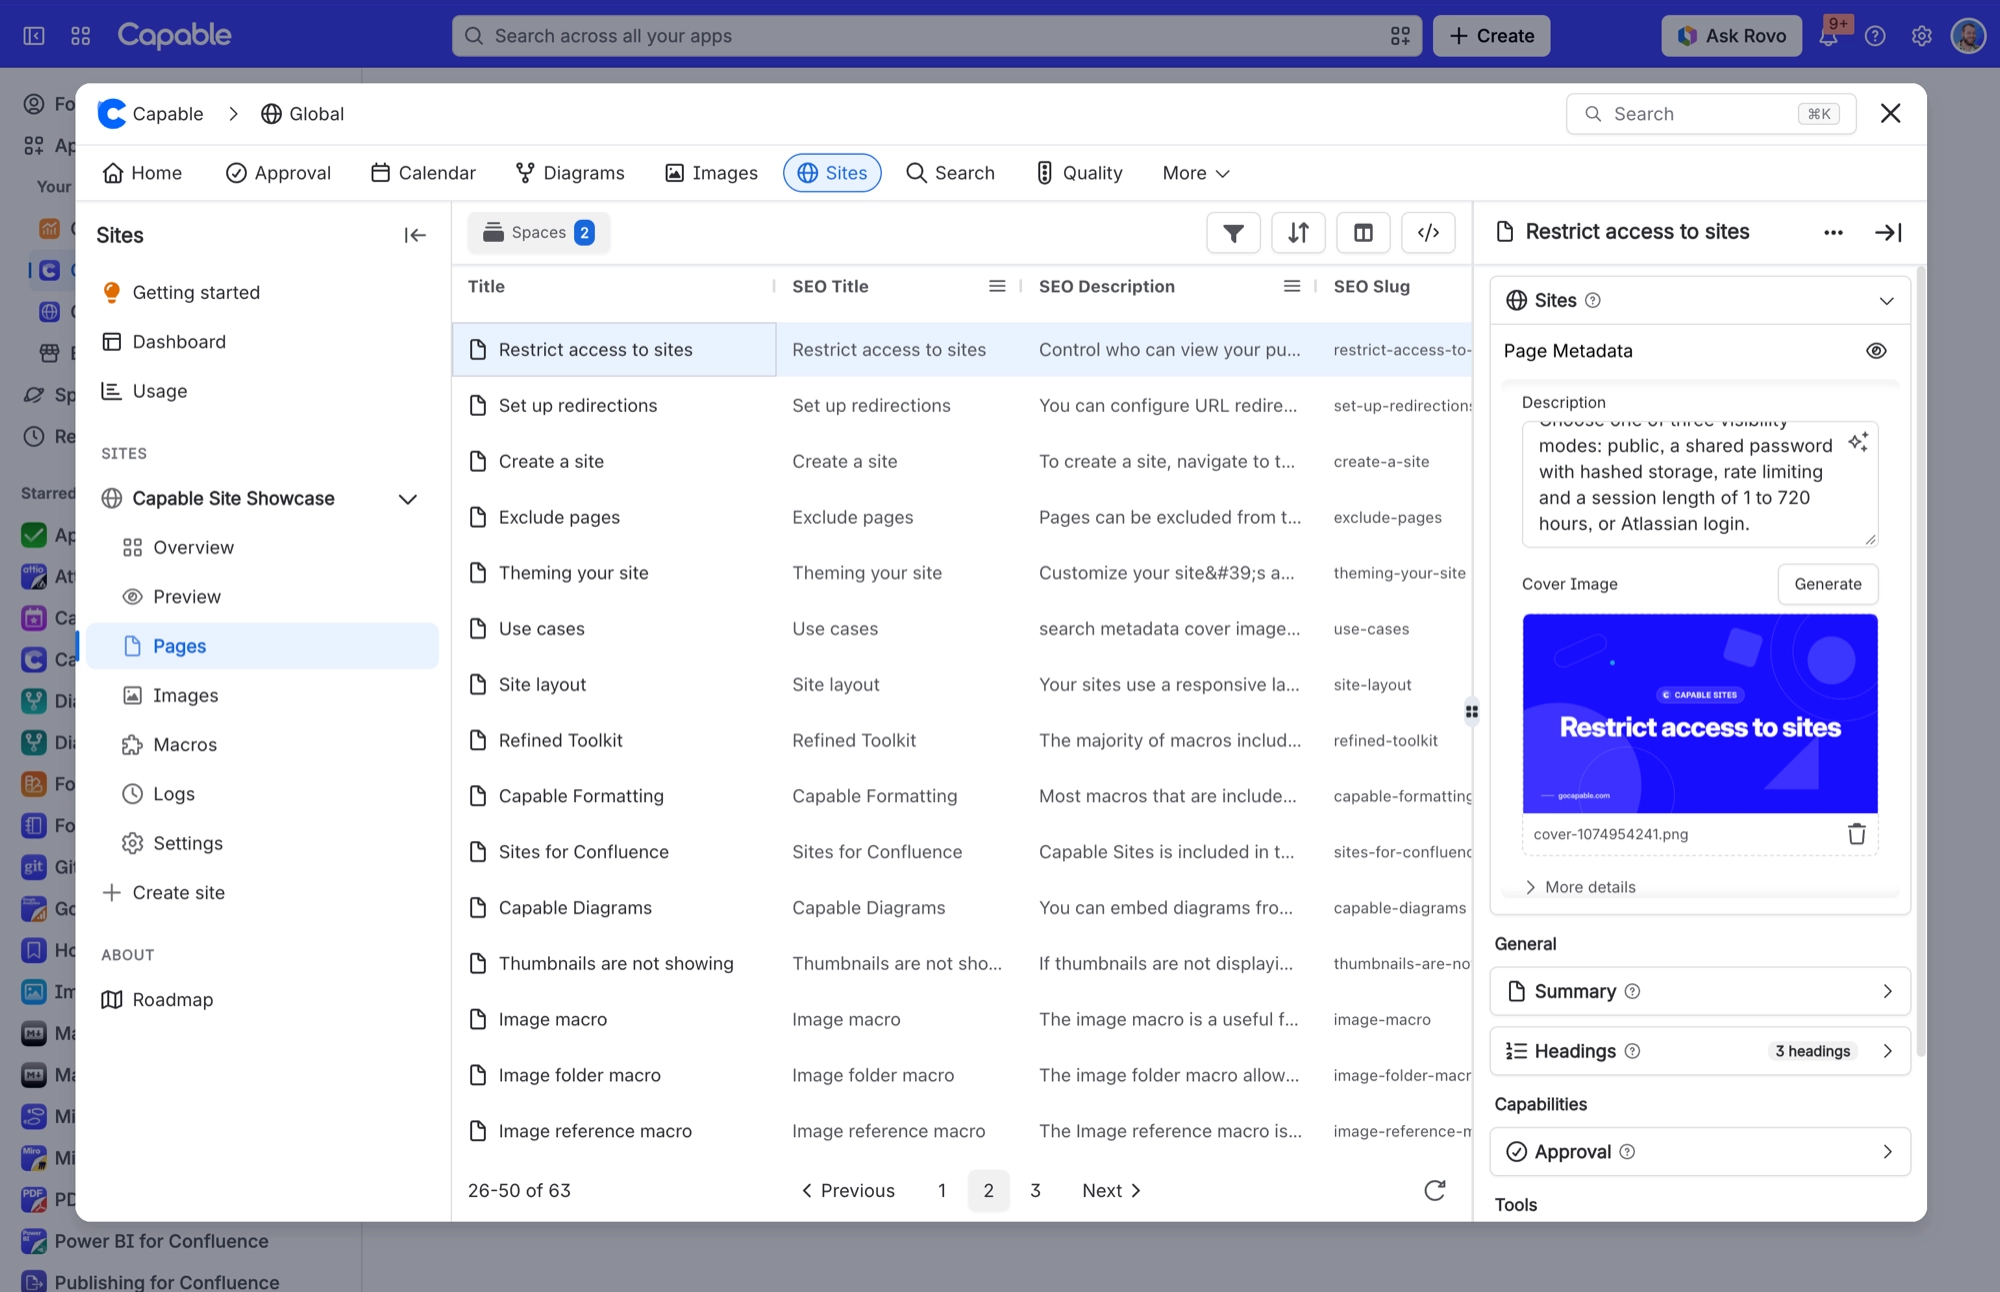This screenshot has width=2000, height=1292.
Task: Click the Description text area
Action: pos(1699,484)
